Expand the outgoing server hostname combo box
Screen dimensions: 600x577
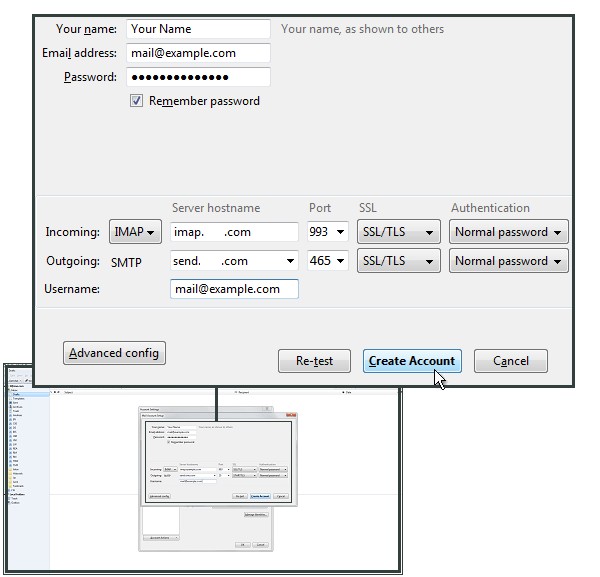pos(290,261)
